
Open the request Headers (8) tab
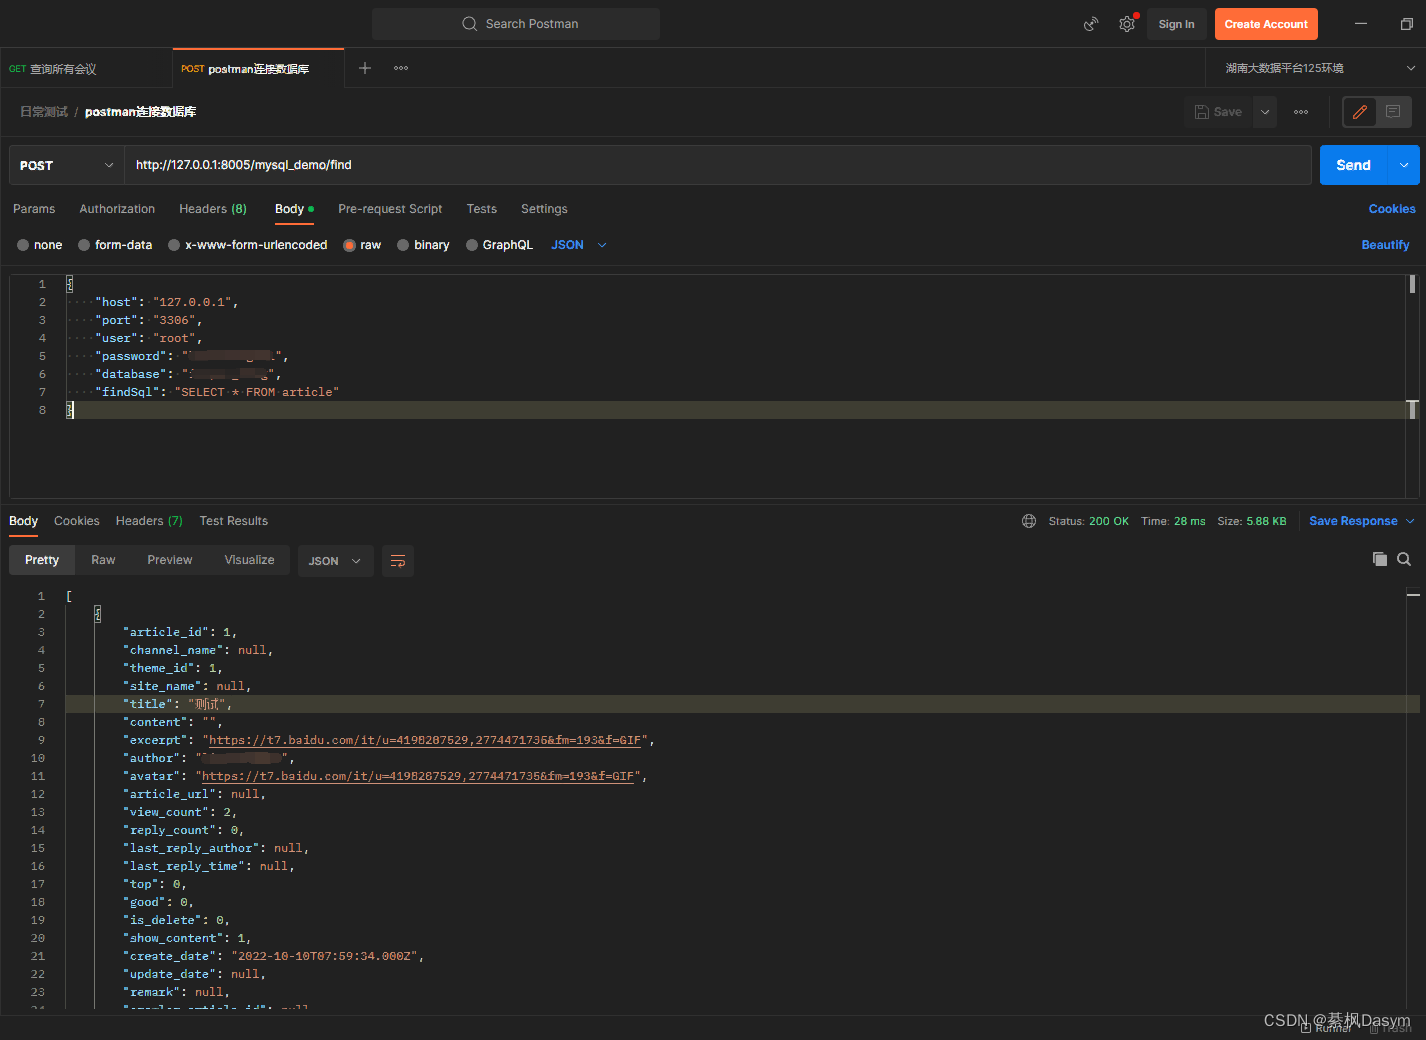(x=213, y=209)
